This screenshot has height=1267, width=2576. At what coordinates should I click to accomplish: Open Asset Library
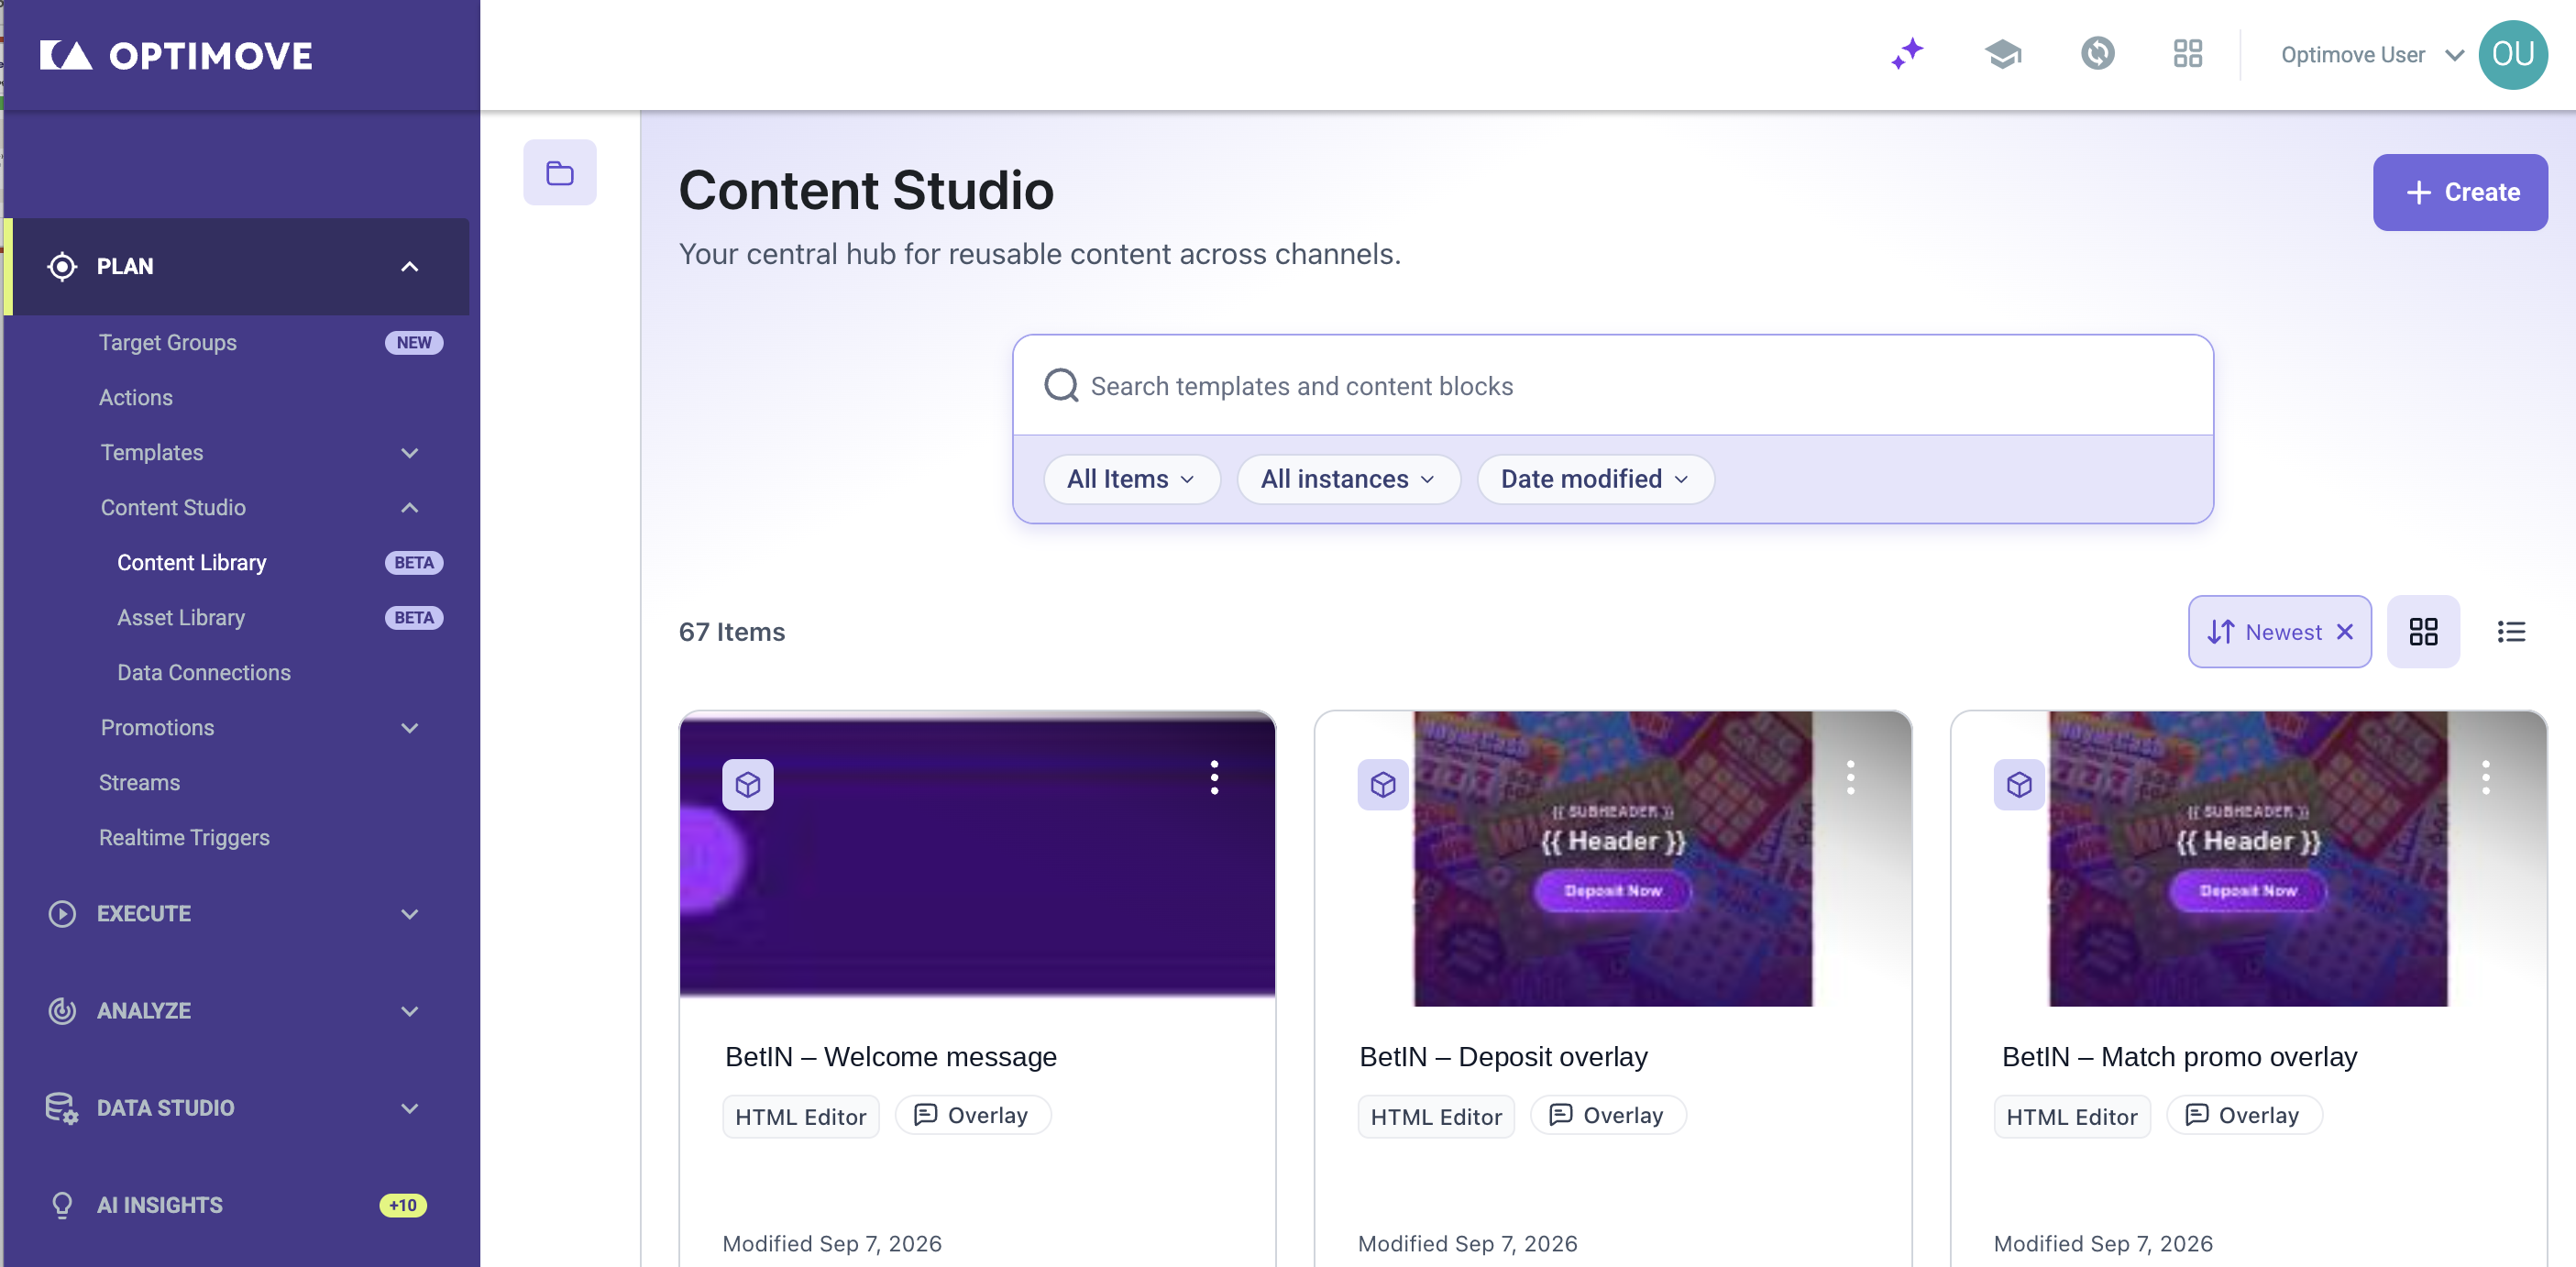[181, 618]
